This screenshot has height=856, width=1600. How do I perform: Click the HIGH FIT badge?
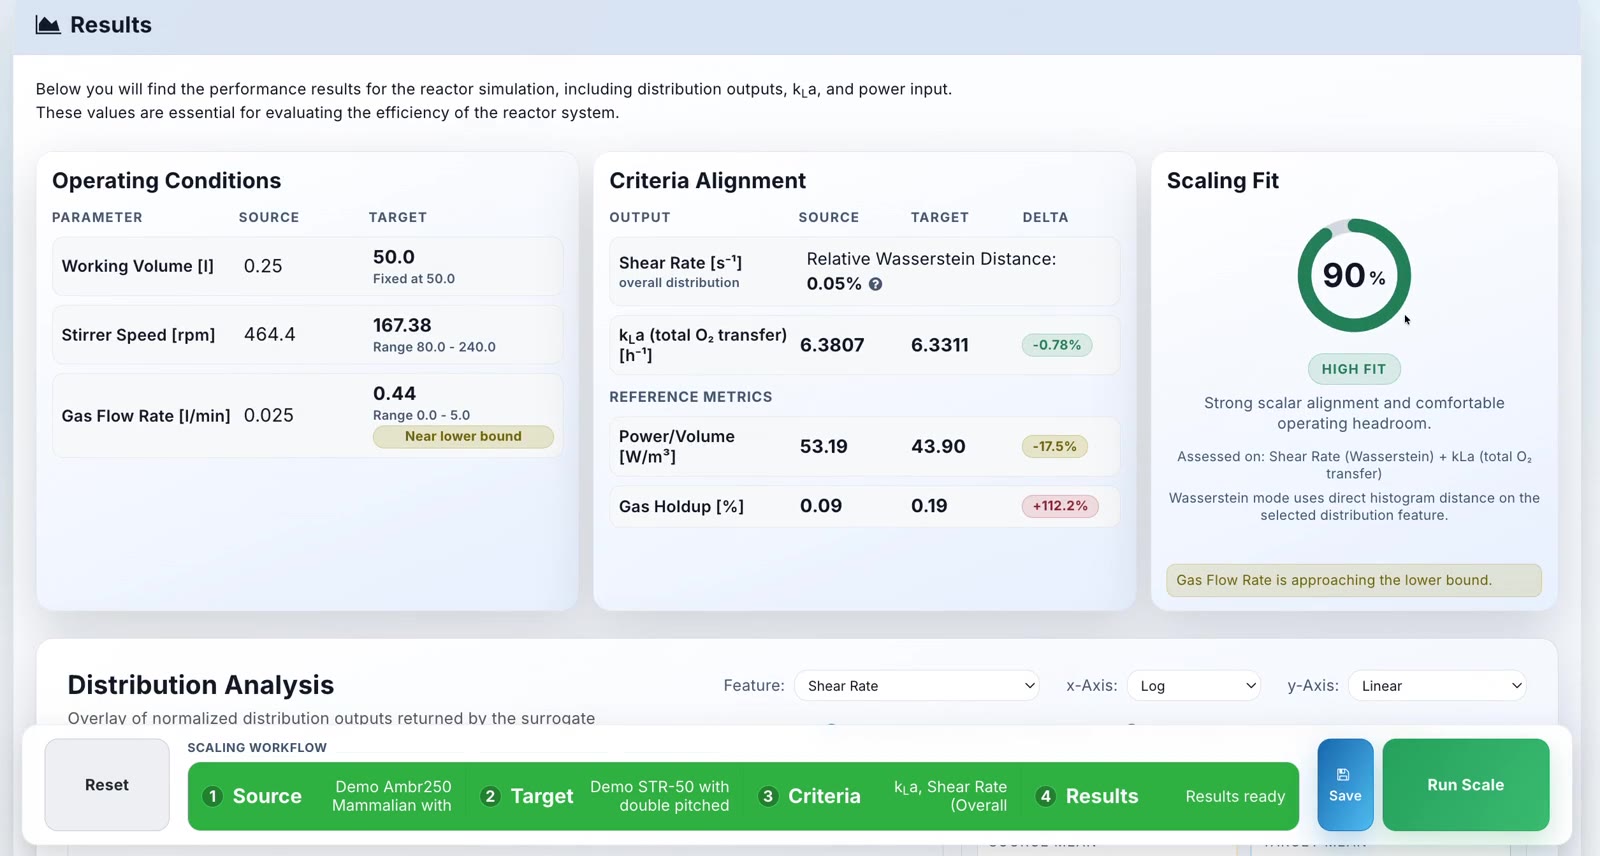click(x=1354, y=369)
